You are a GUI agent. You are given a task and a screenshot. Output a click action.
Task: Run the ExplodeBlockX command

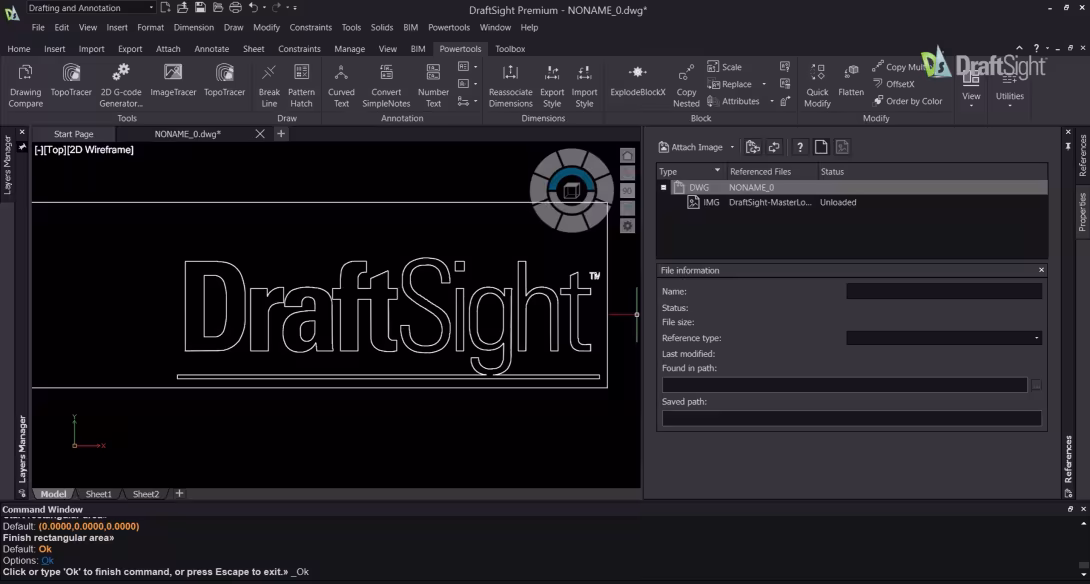(x=637, y=80)
